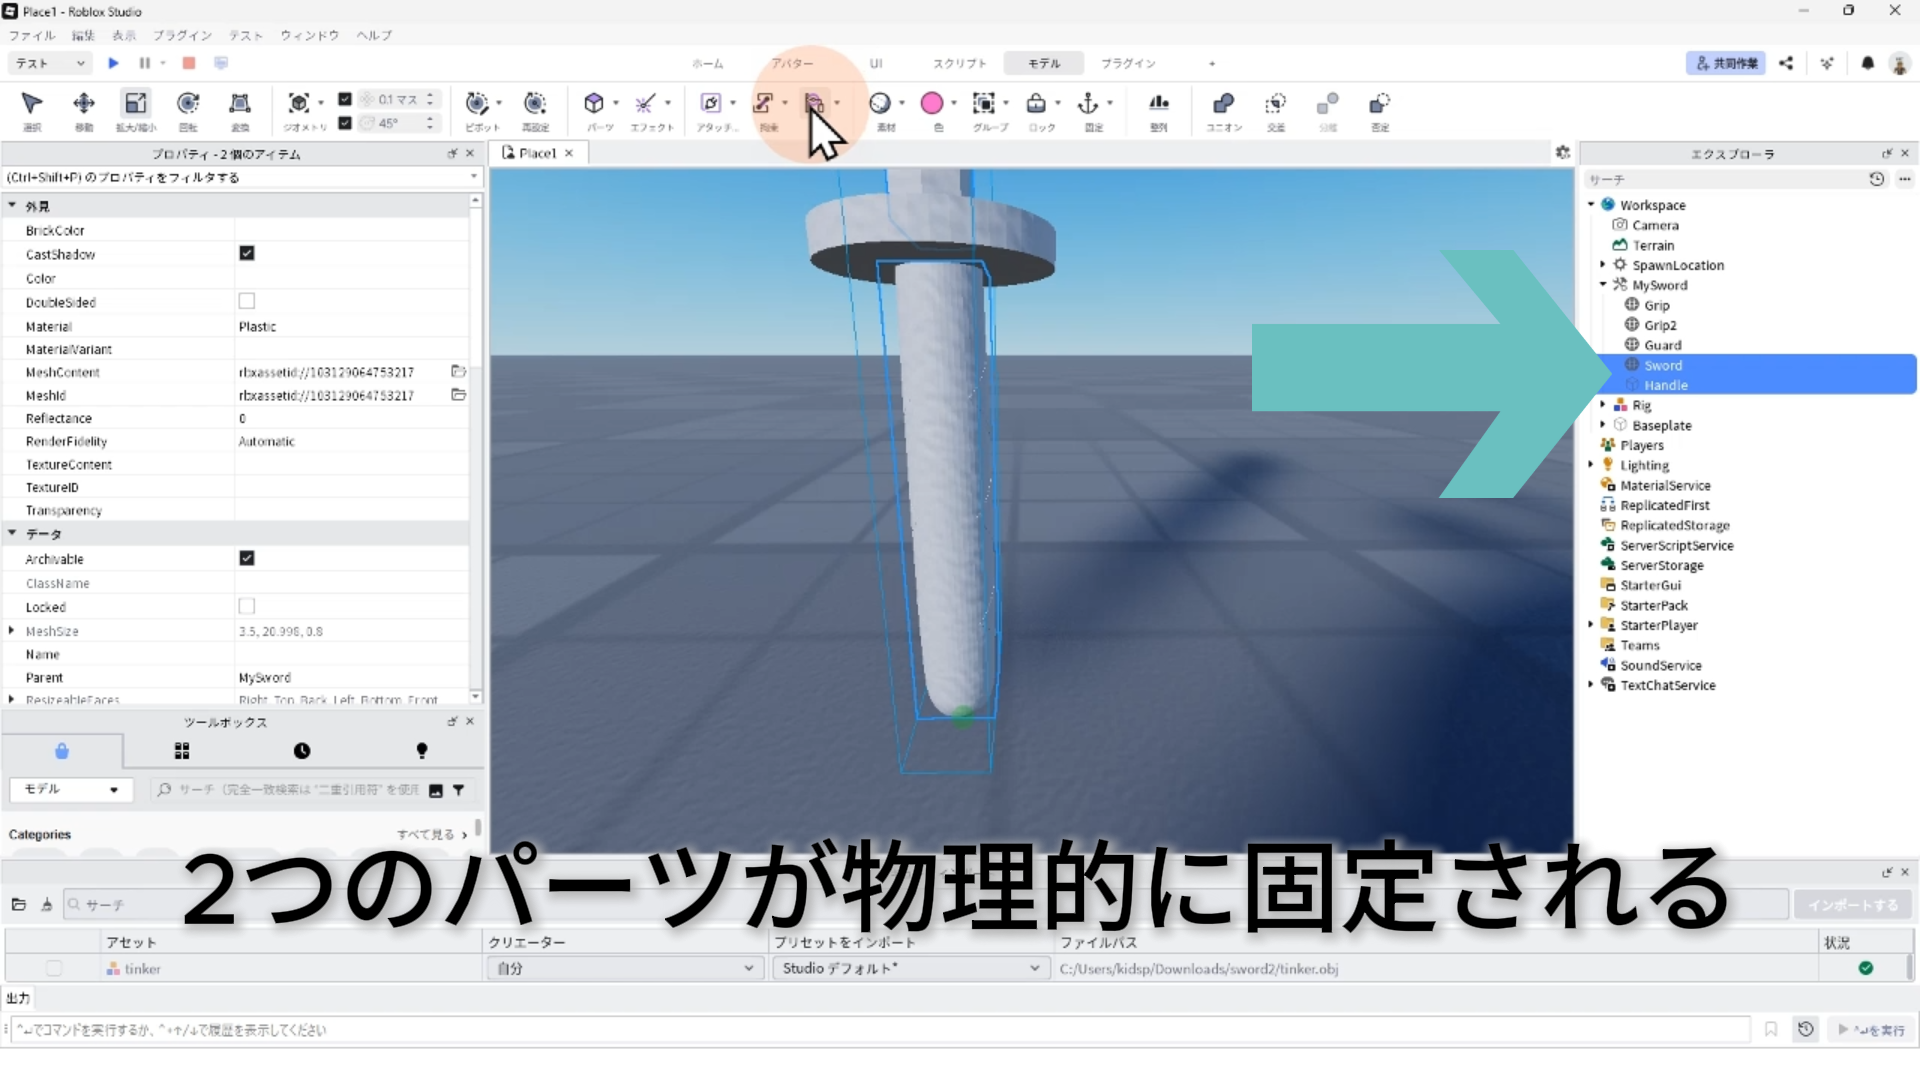The height and width of the screenshot is (1080, 1920).
Task: Open the モデル category dropdown in Toolbox
Action: [70, 789]
